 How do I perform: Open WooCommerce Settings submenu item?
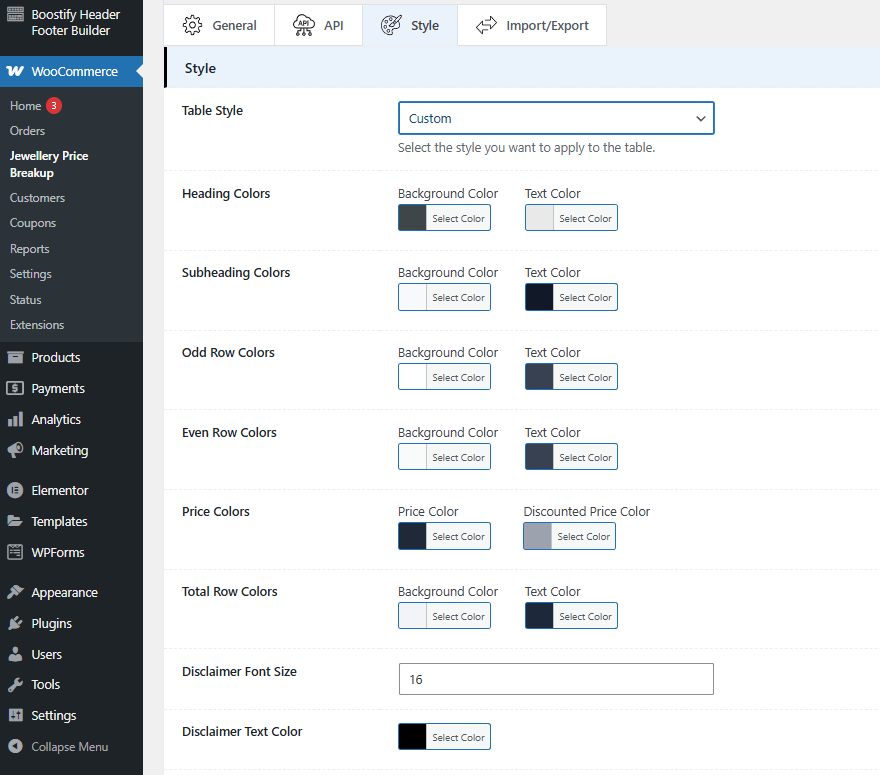click(x=30, y=274)
